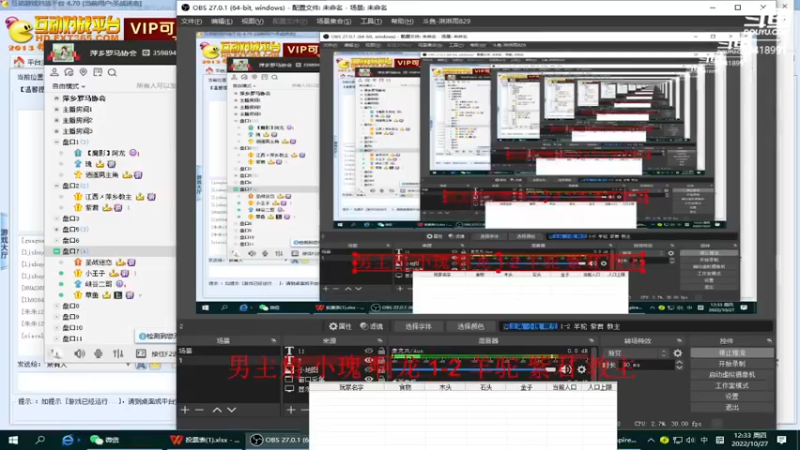Screen dimensions: 800x450
Task: Adjust the transition duration stepper arrows
Action: (x=679, y=365)
